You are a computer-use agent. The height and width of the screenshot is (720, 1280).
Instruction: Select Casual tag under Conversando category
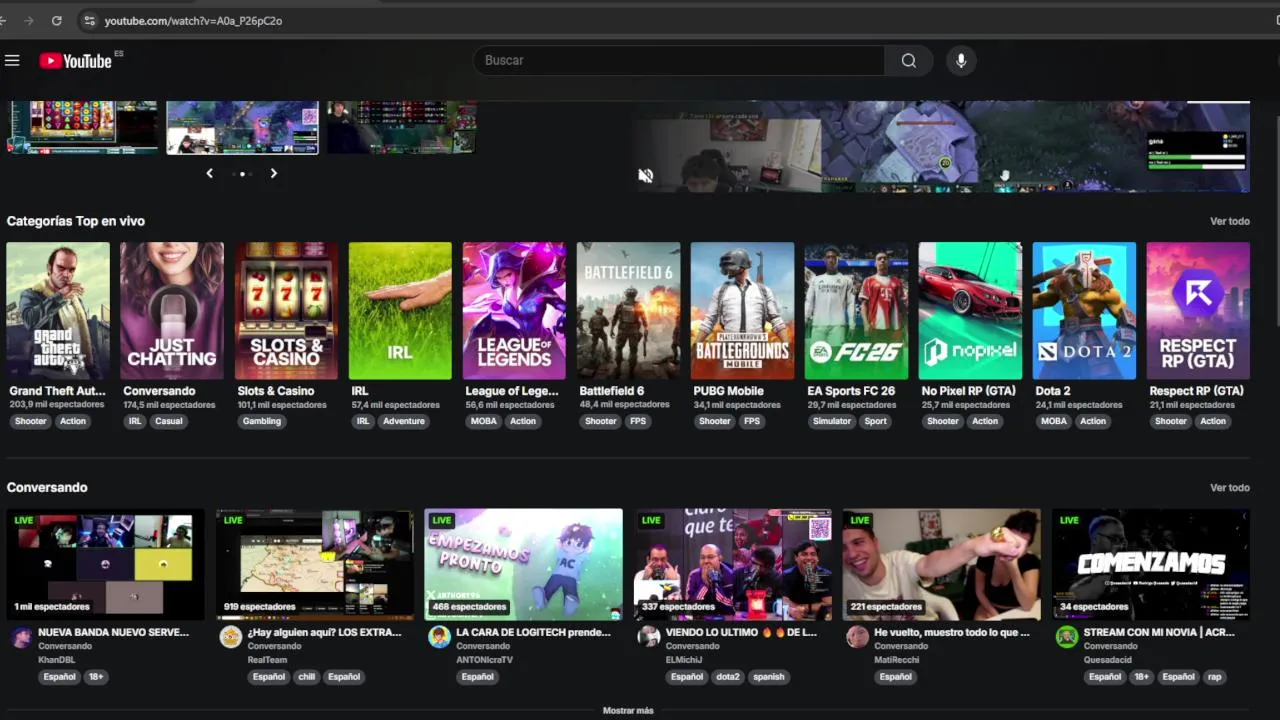pos(169,421)
